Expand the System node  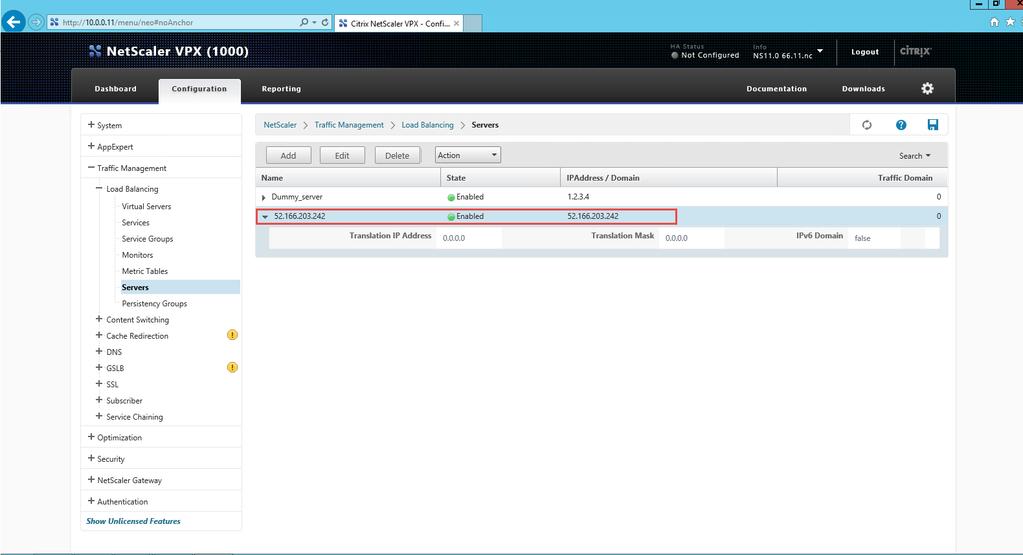[91, 125]
